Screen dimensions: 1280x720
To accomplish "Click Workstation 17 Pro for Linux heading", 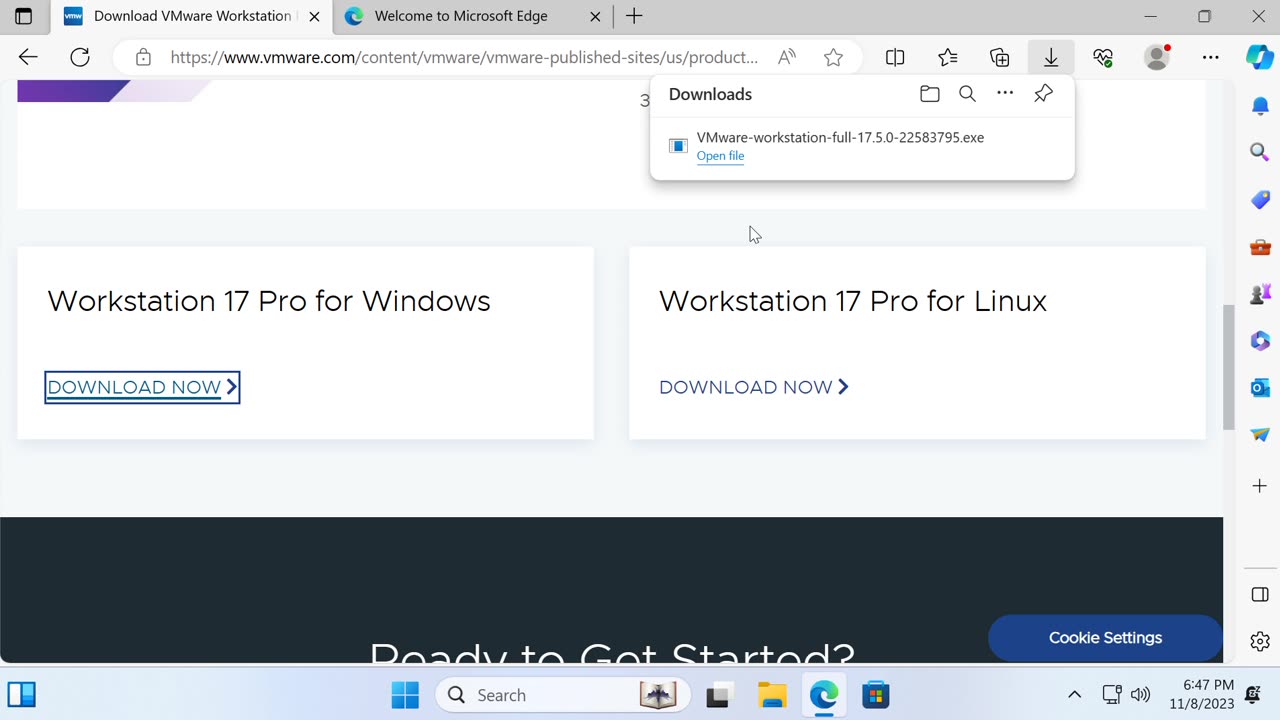I will click(853, 301).
